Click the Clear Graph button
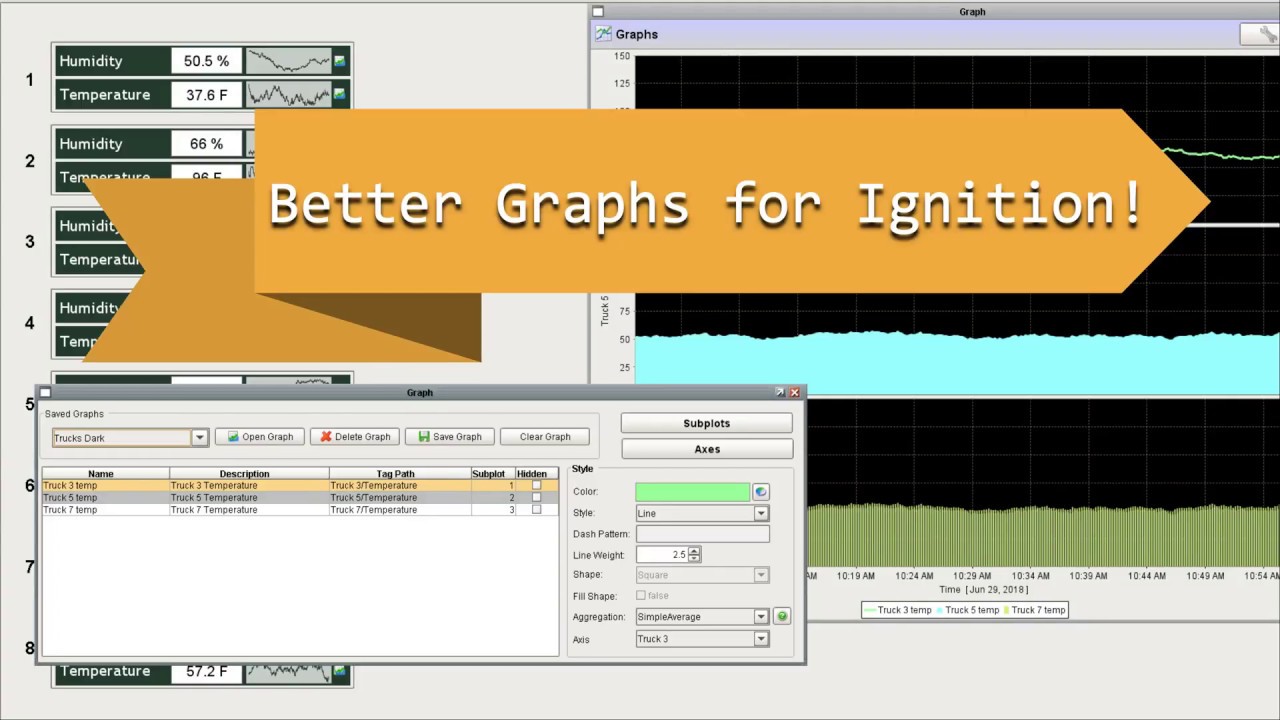1280x720 pixels. click(545, 437)
